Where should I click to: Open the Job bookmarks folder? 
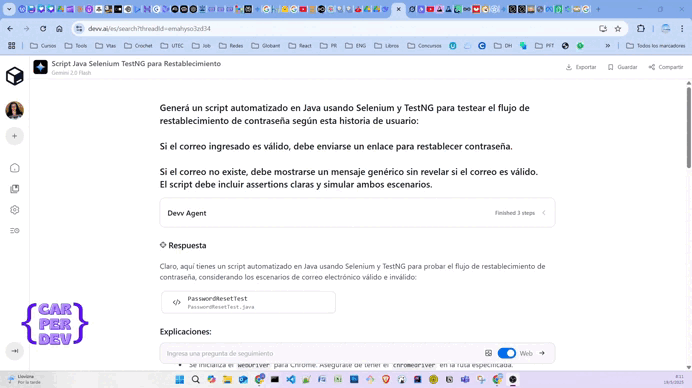(201, 45)
